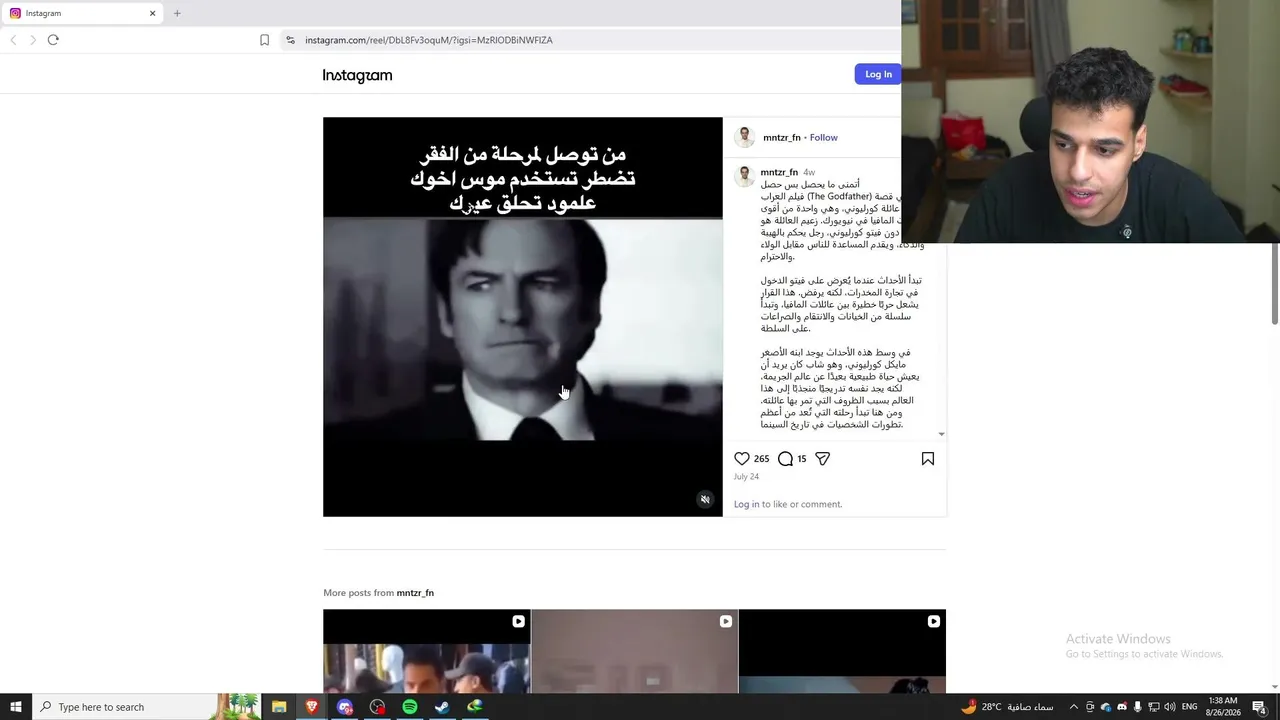
Task: Open Steam from the taskbar
Action: (x=442, y=707)
